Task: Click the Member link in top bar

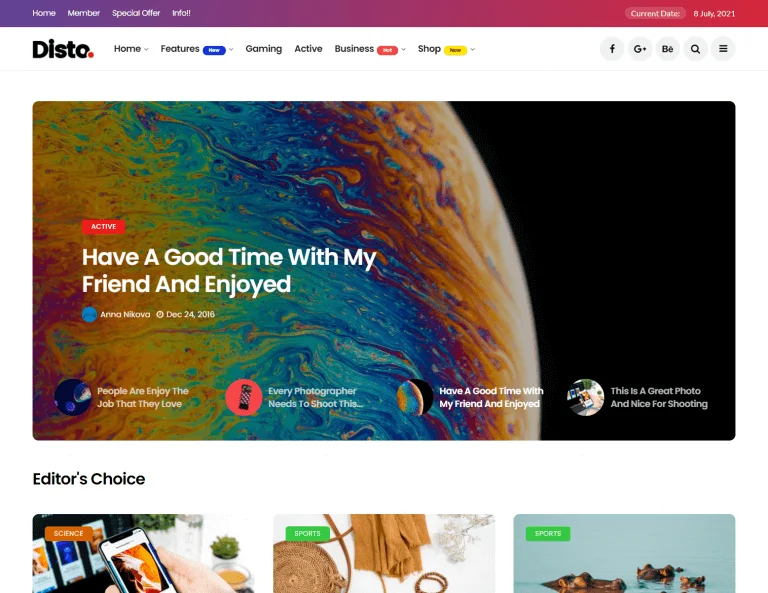Action: [84, 13]
